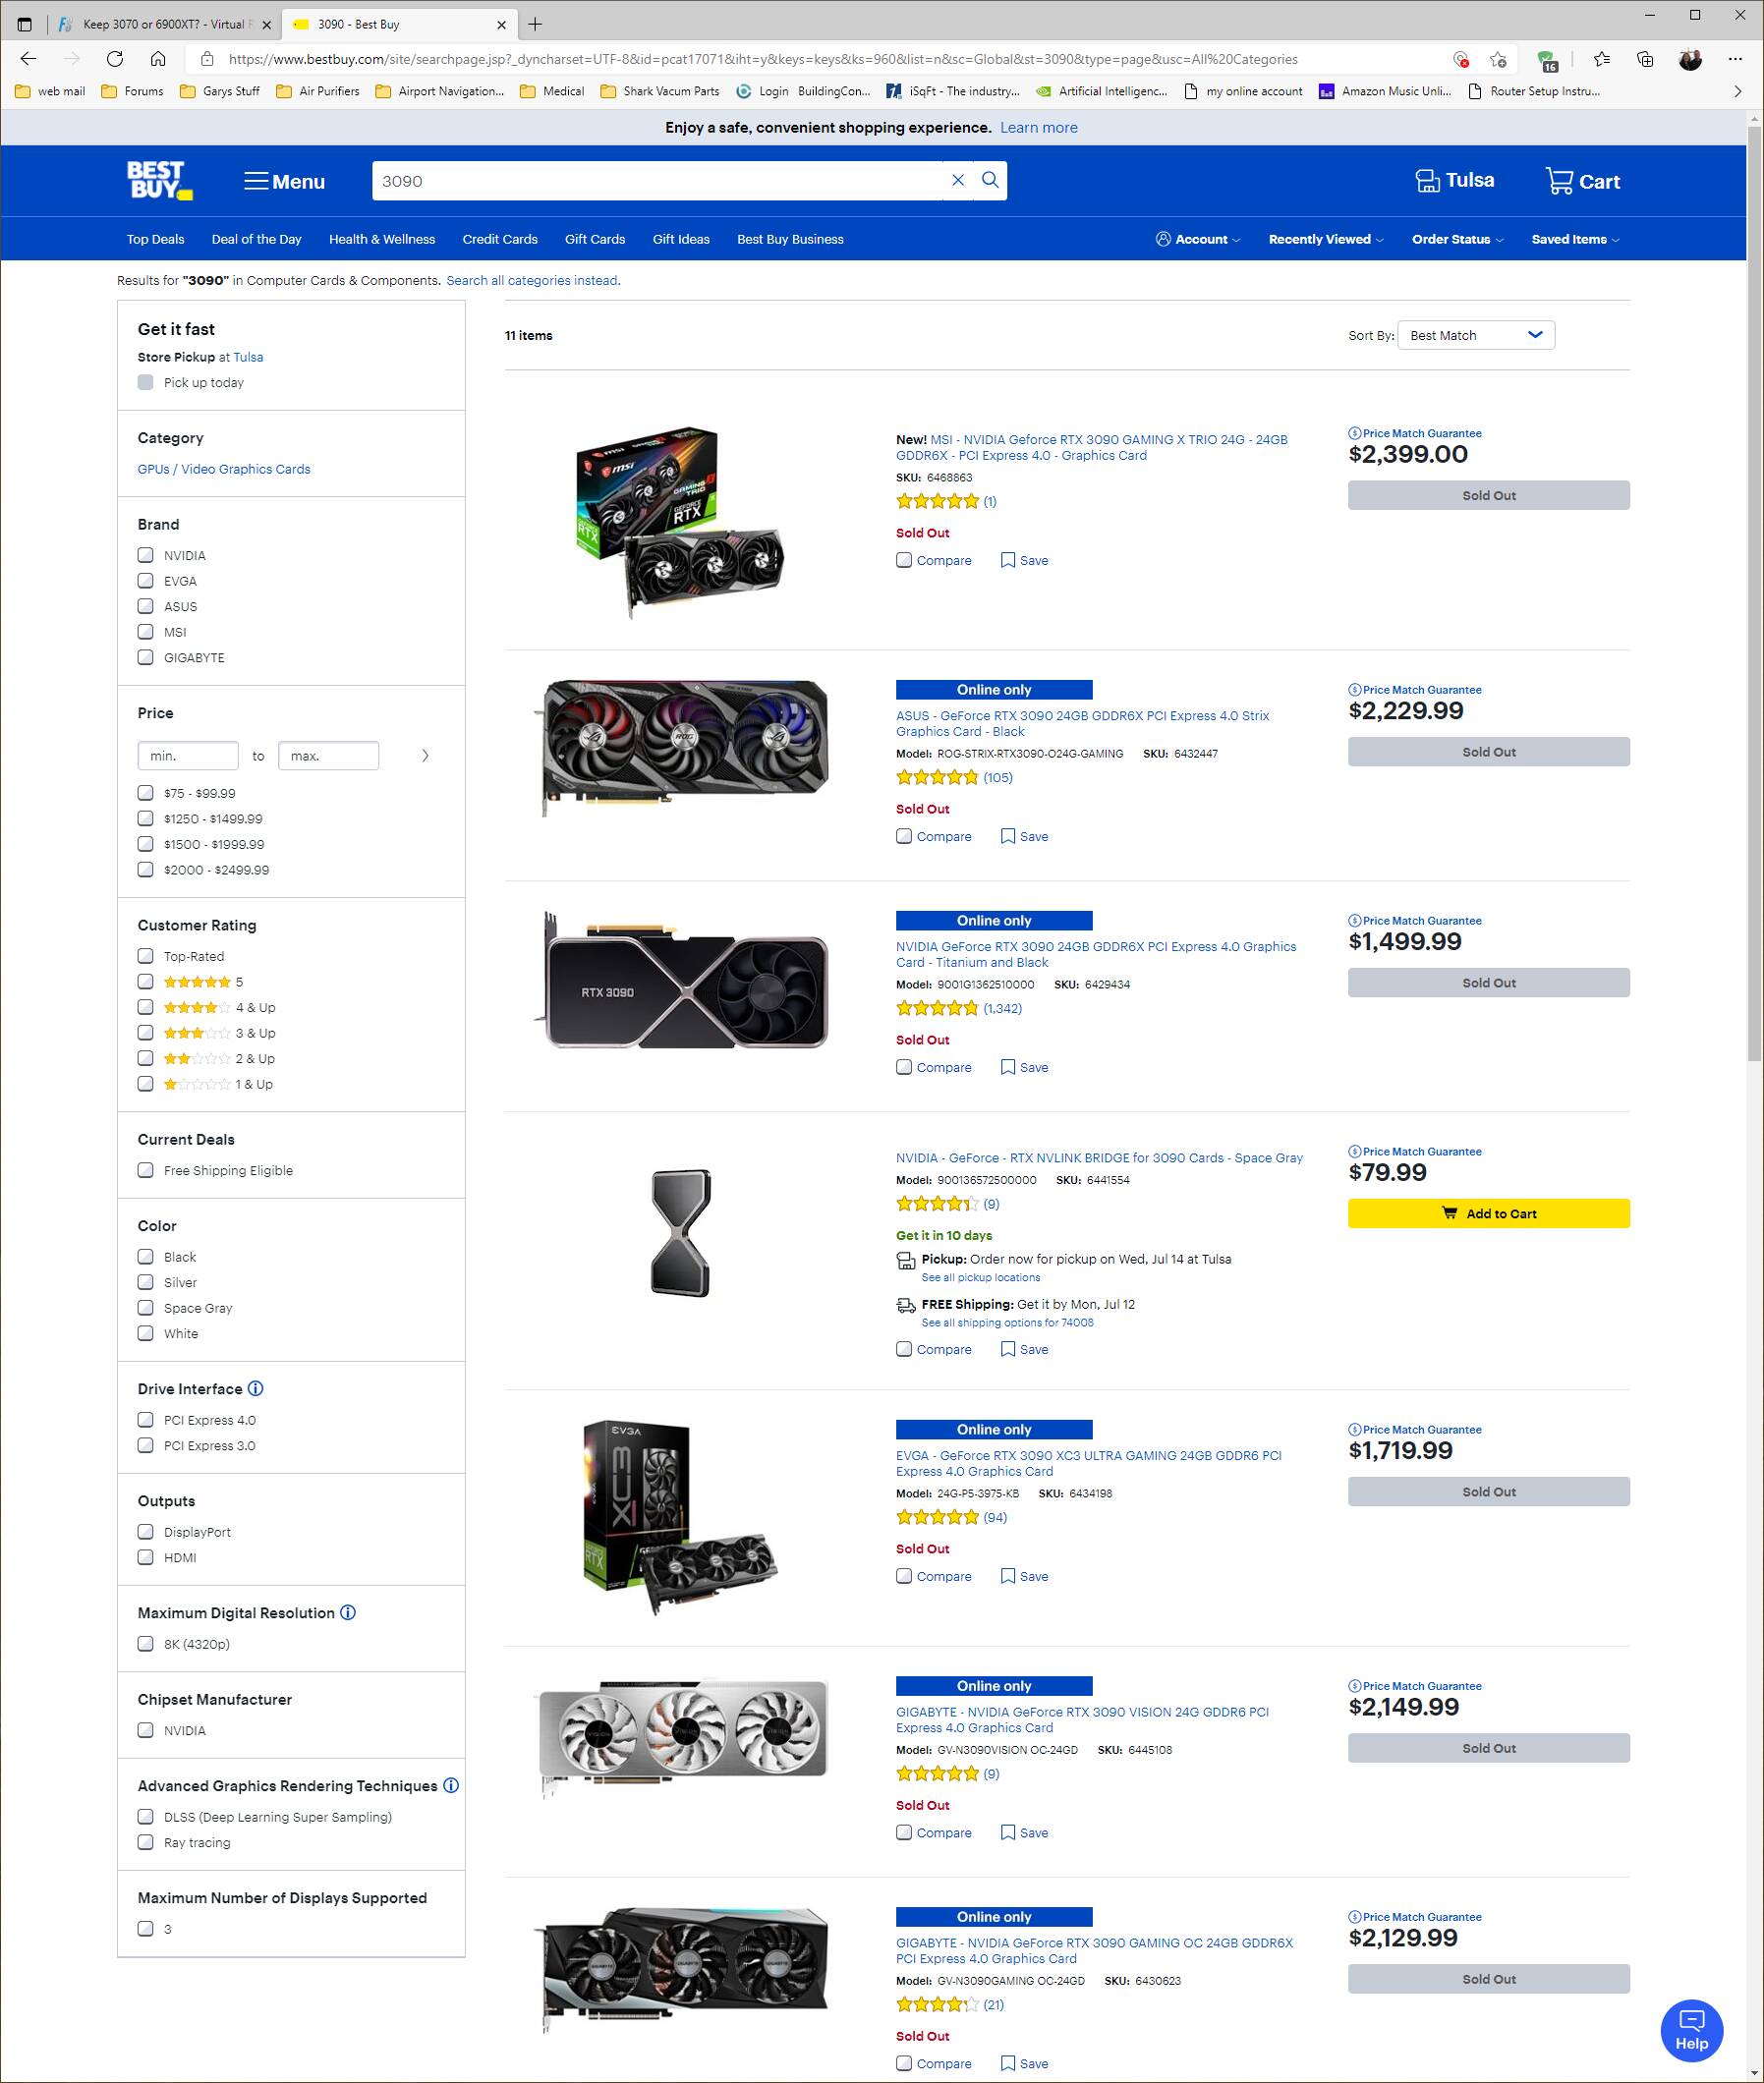Check the Space Gray color filter

146,1307
